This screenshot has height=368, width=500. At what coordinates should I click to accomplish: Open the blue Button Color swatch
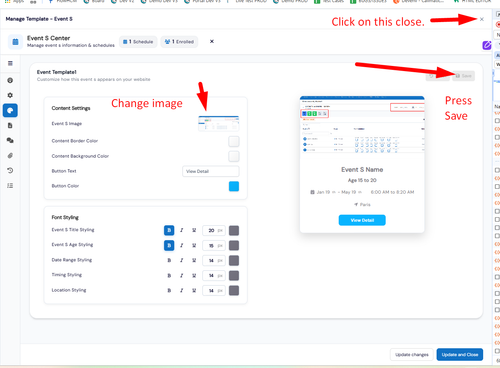[x=234, y=186]
